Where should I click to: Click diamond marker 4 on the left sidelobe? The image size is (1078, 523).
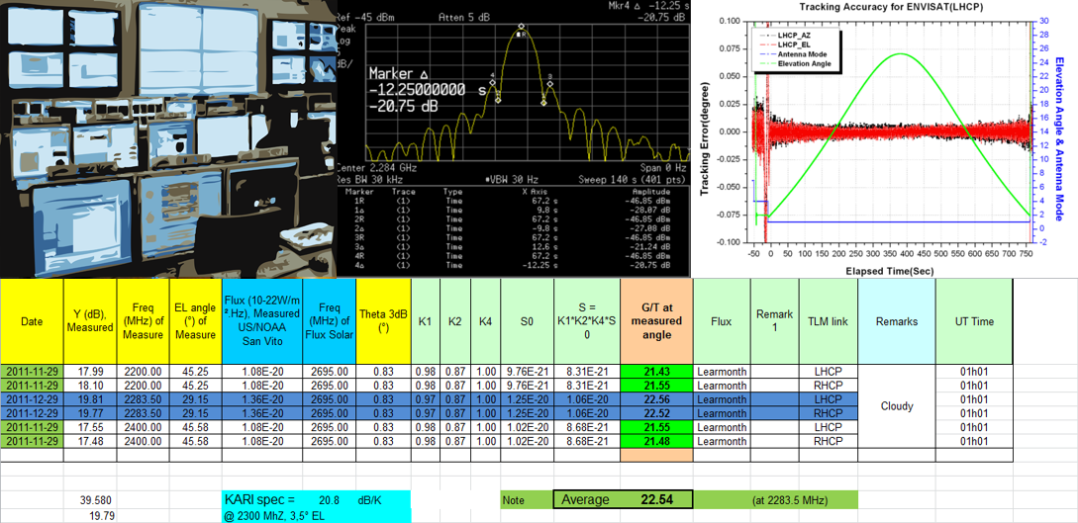tap(492, 83)
